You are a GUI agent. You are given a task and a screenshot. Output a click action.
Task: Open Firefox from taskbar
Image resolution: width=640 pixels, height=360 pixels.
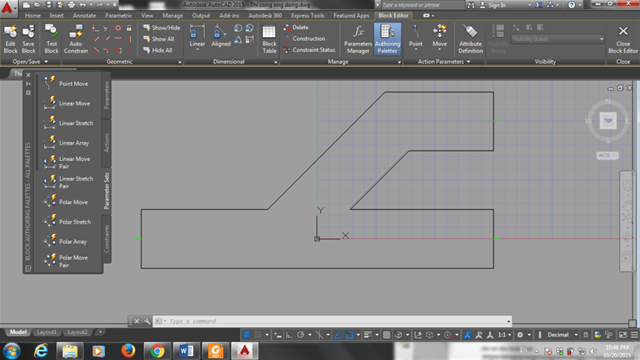tap(128, 351)
